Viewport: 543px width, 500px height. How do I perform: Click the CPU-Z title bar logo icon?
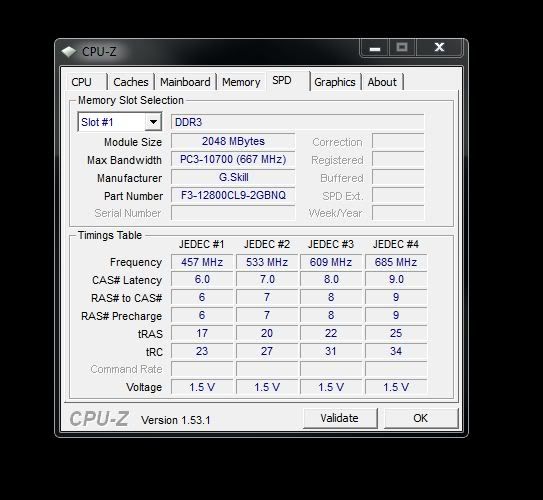[x=69, y=52]
